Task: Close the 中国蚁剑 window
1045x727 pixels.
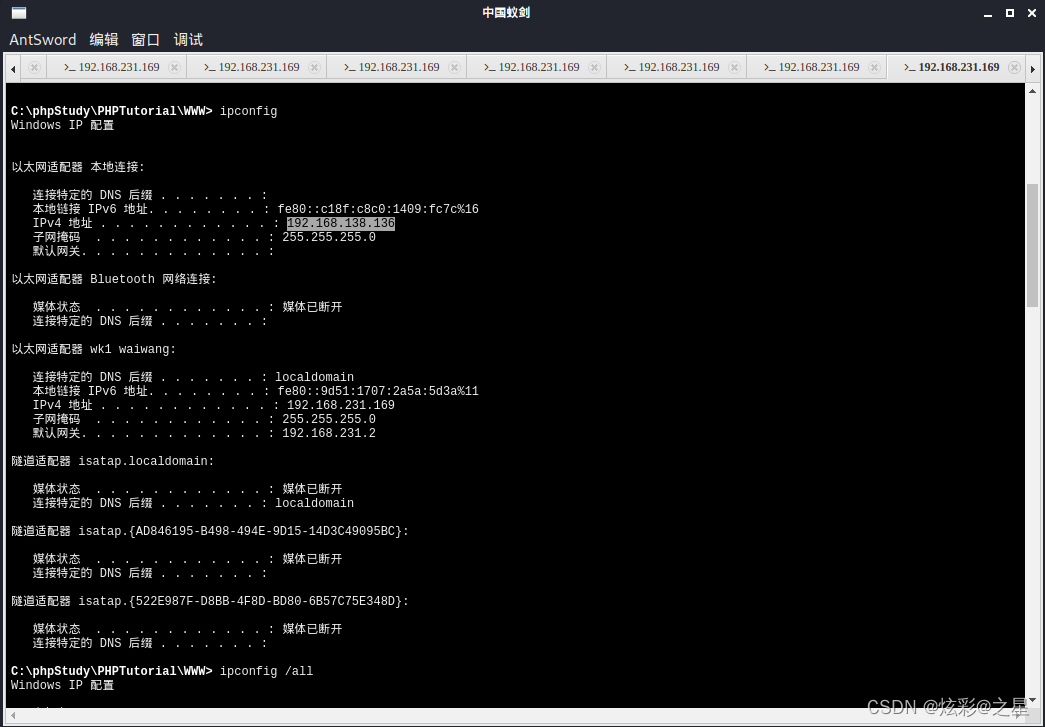Action: (x=1032, y=13)
